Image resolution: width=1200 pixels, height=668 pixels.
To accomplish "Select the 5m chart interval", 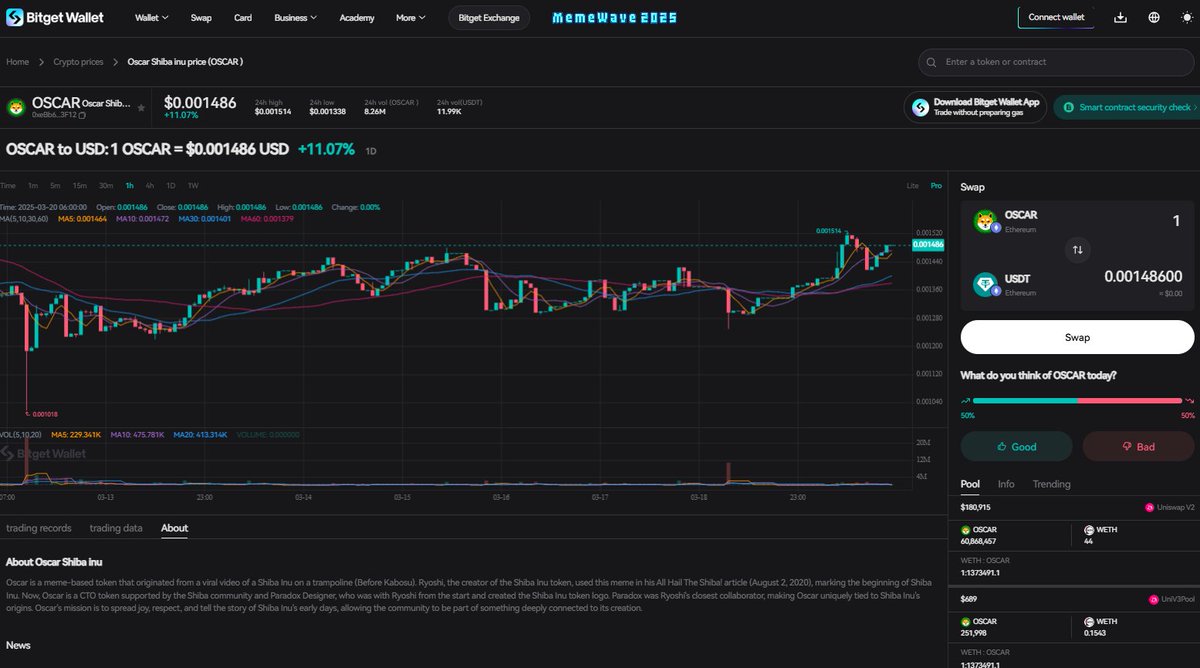I will pos(55,185).
